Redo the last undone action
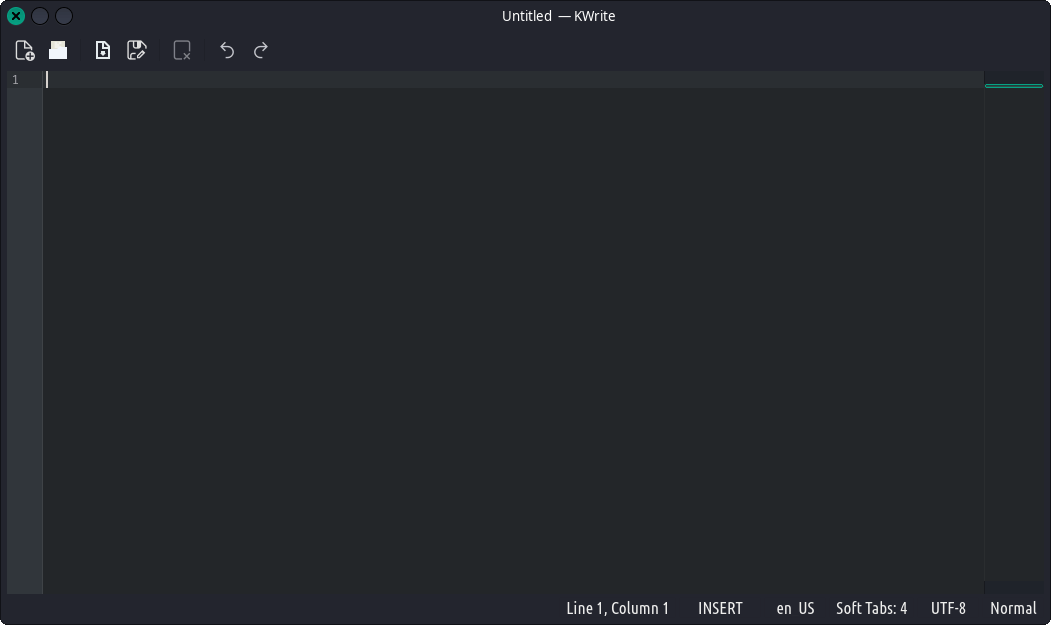The height and width of the screenshot is (625, 1051). [x=261, y=50]
